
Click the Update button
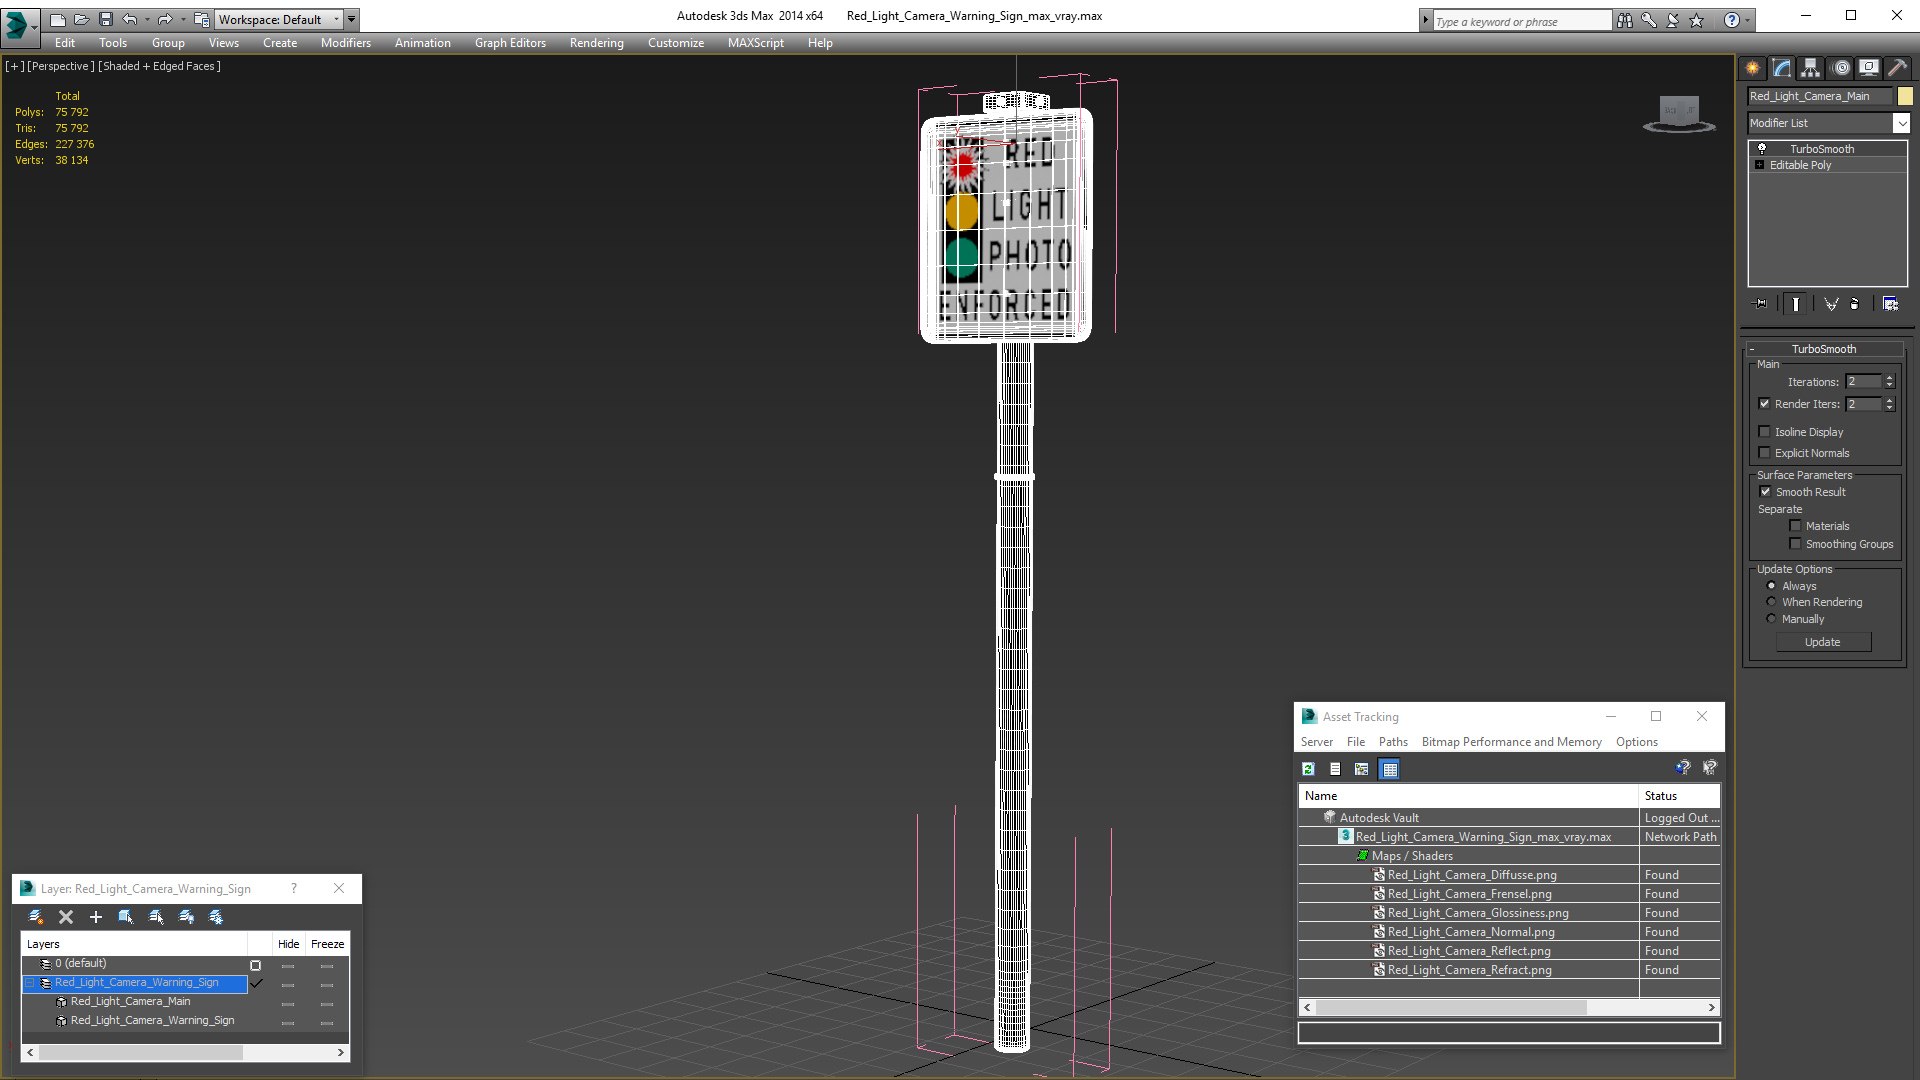1822,642
